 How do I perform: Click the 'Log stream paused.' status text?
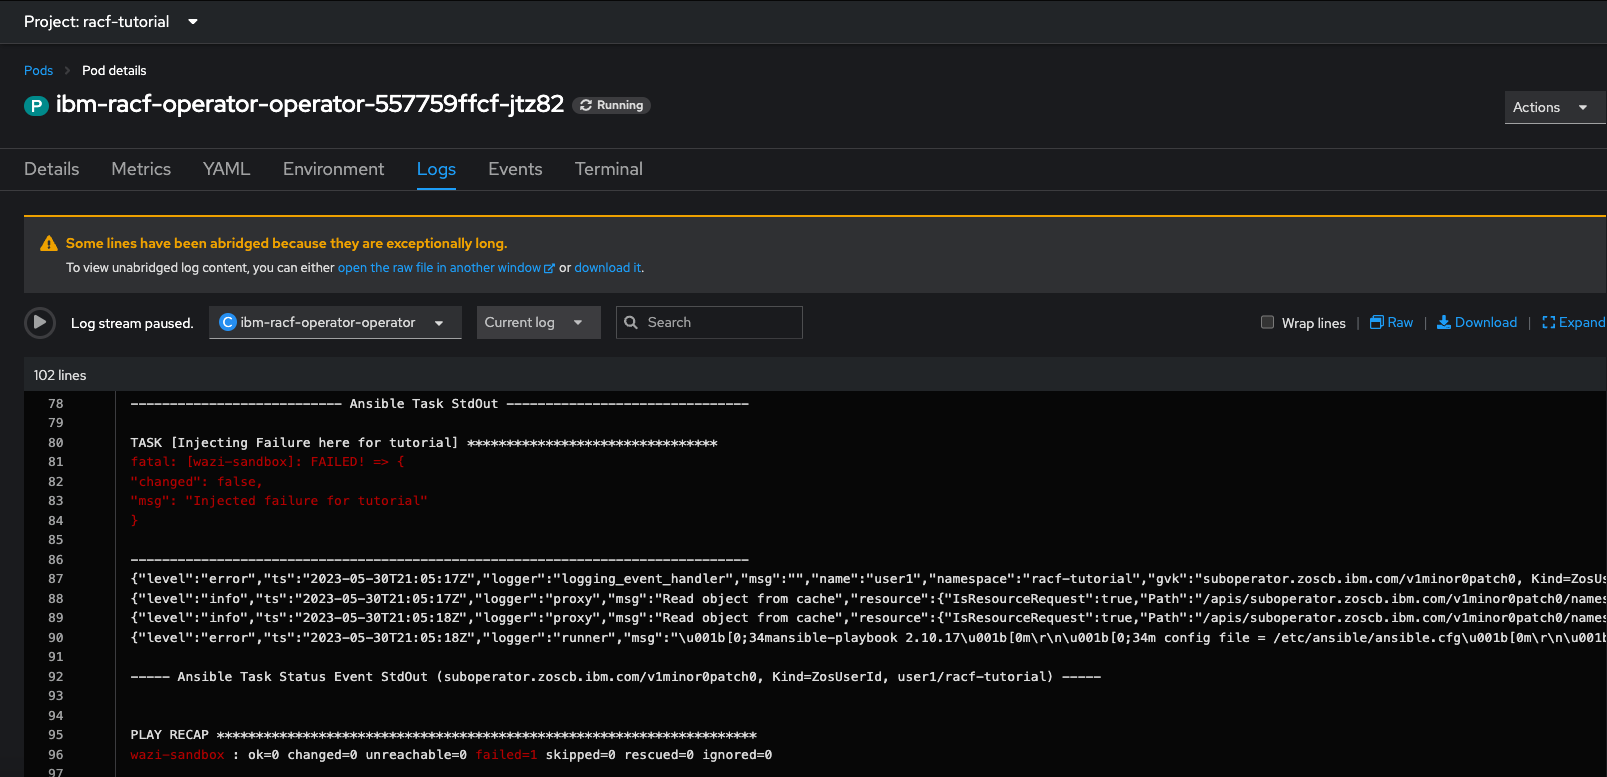pyautogui.click(x=132, y=323)
